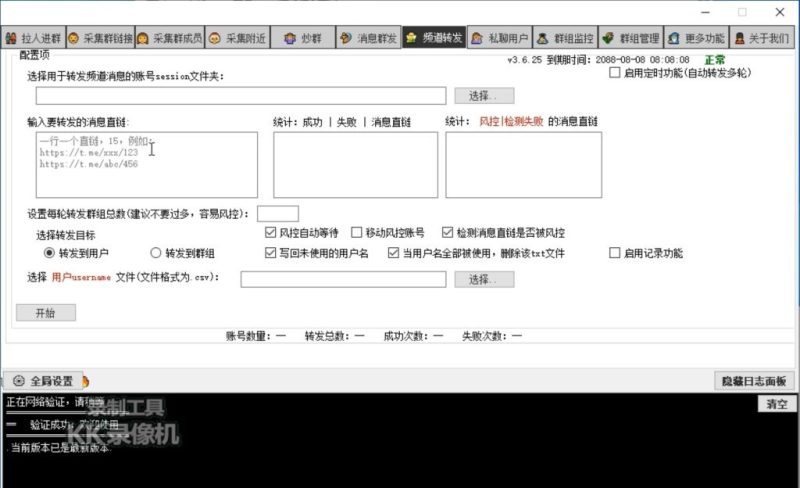Click 选择 button for username csv file
Viewport: 800px width, 488px height.
click(484, 279)
